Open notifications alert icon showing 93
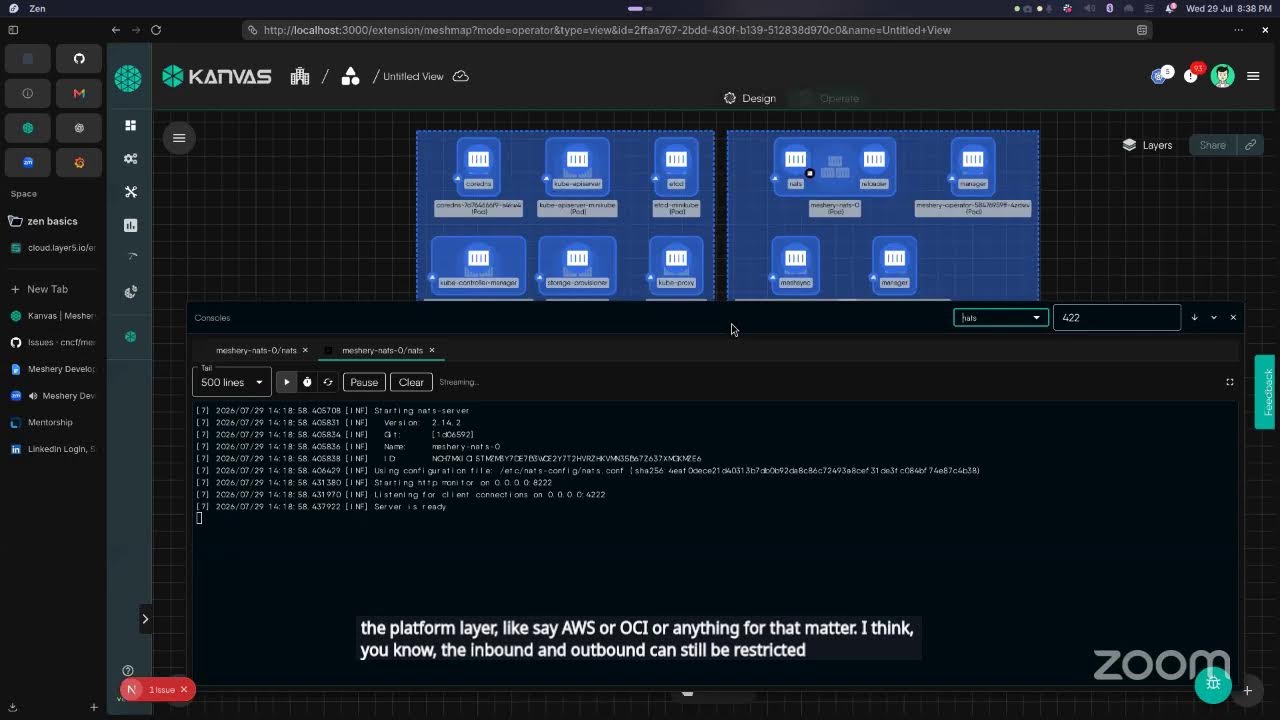 coord(1191,76)
